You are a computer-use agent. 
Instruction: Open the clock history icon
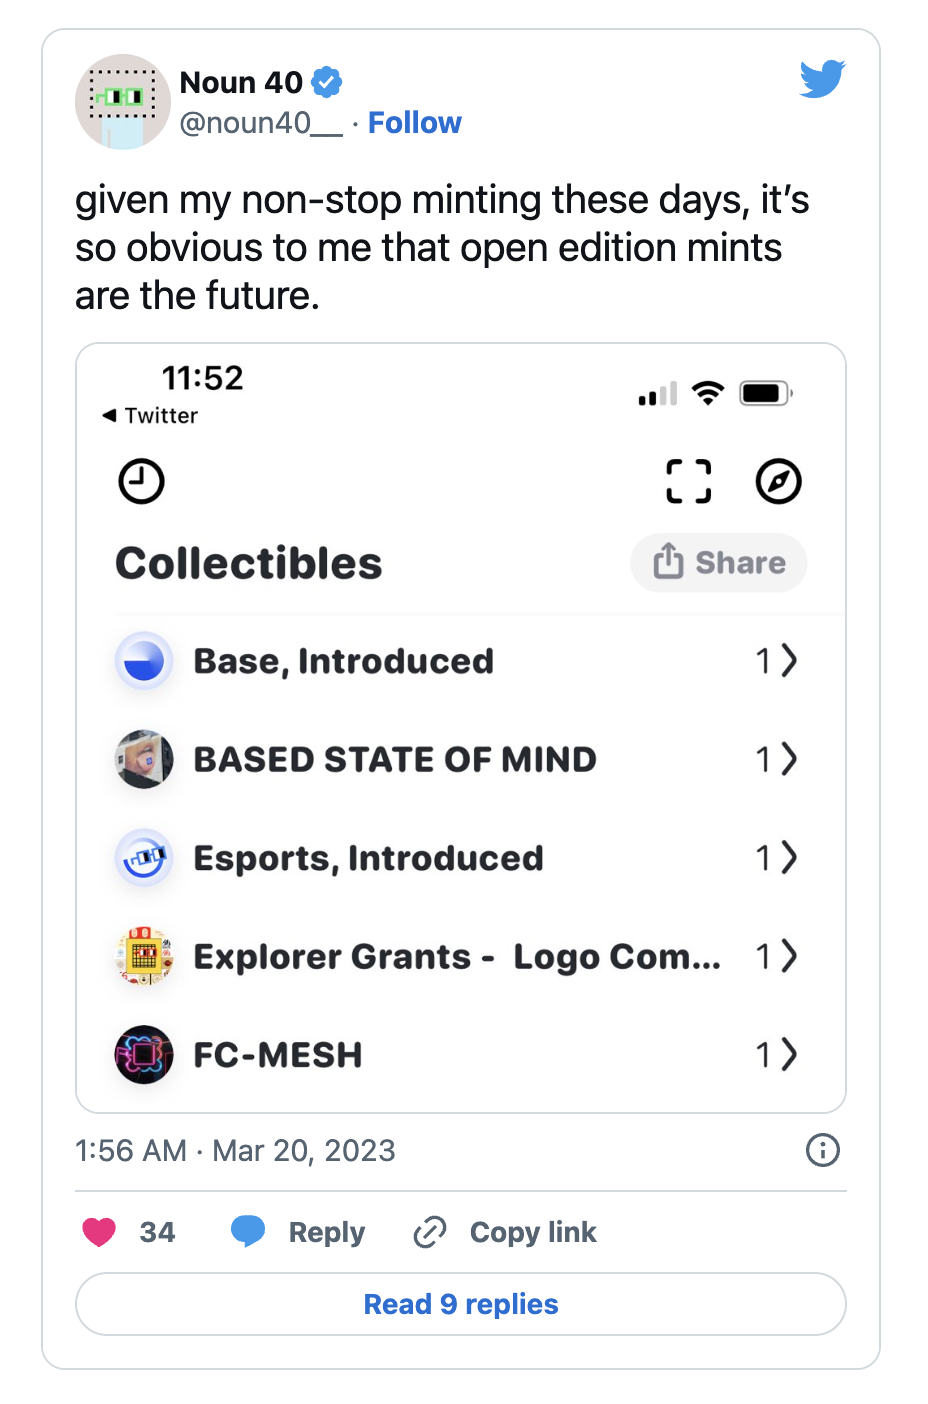click(141, 481)
